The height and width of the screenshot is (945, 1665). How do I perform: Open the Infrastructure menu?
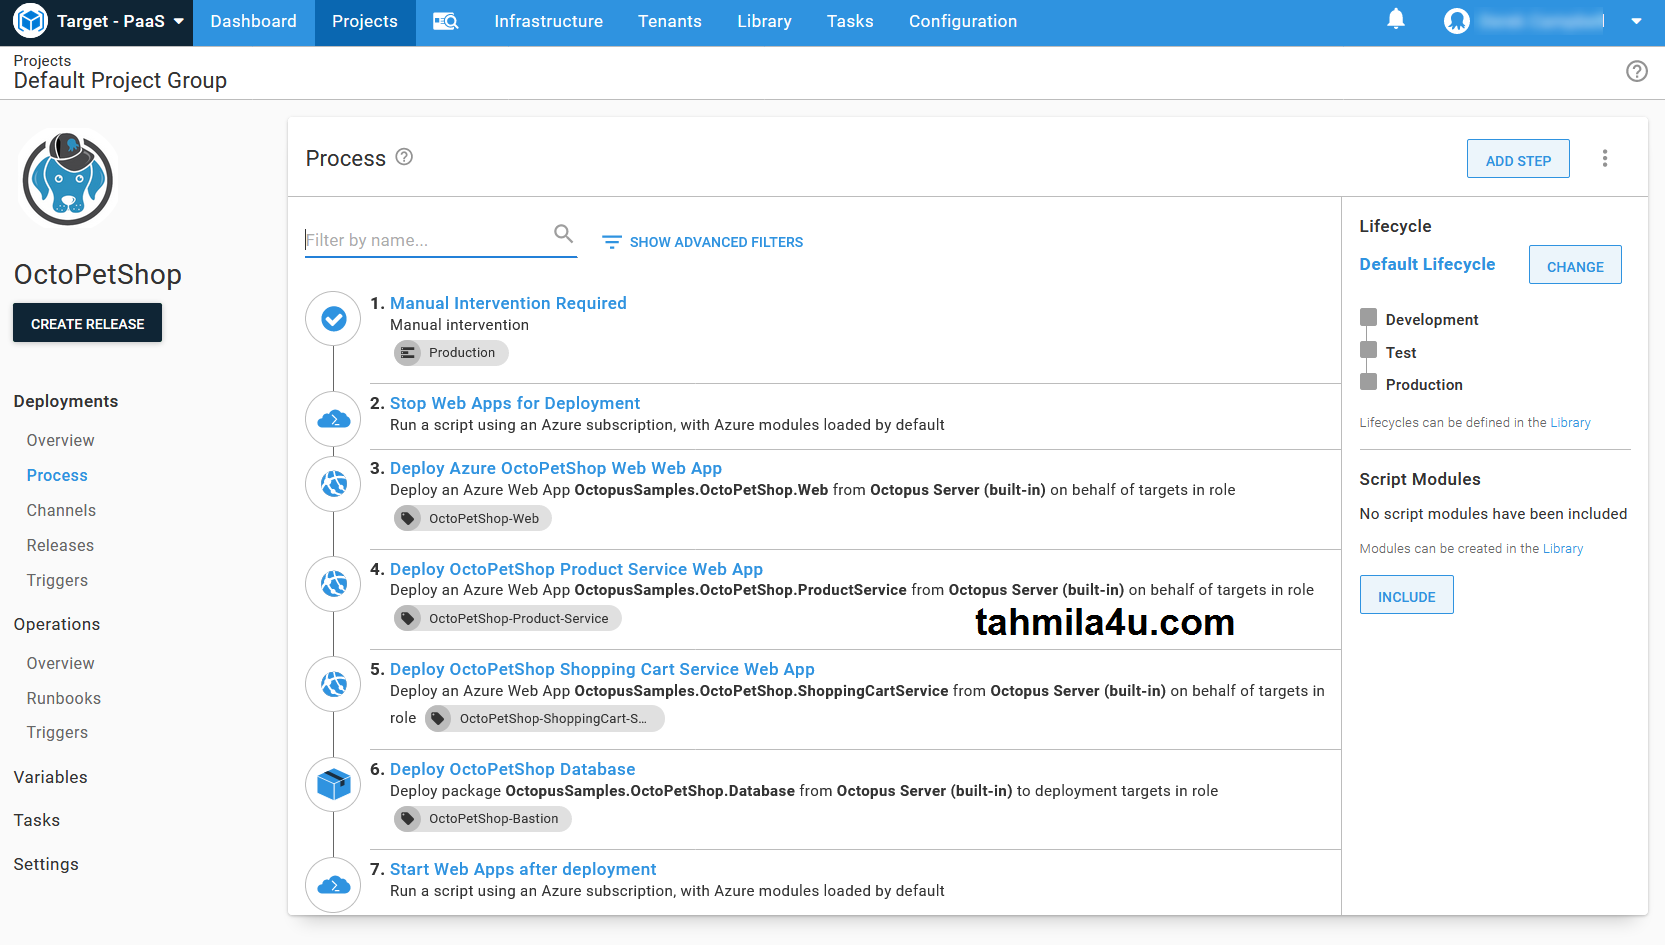548,21
